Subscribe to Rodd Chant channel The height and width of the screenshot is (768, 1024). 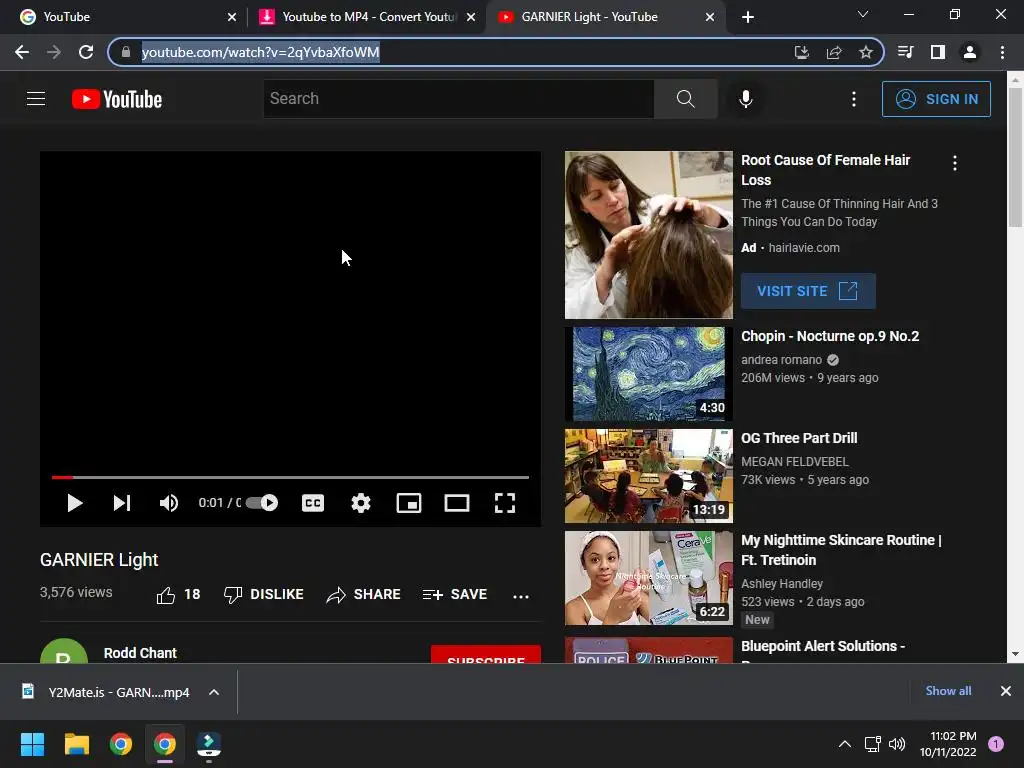tap(485, 654)
